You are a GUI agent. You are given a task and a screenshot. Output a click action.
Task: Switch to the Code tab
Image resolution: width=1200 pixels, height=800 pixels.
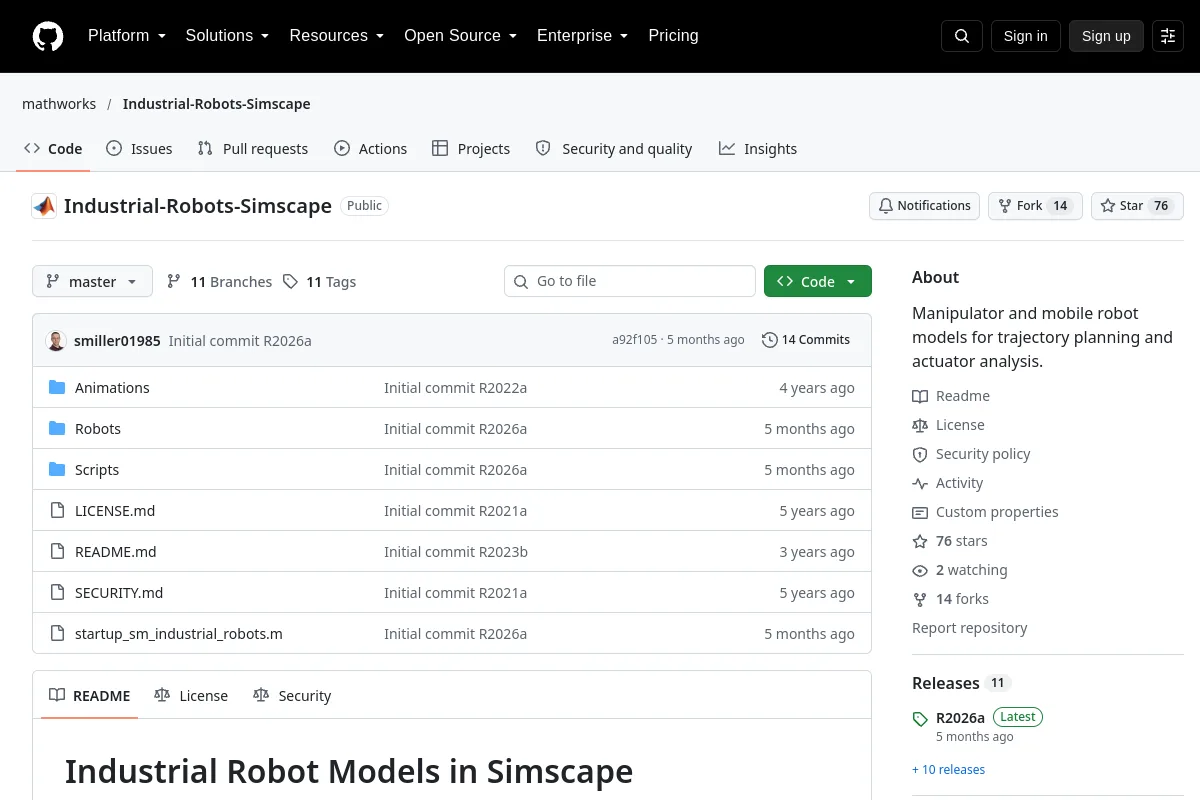54,149
